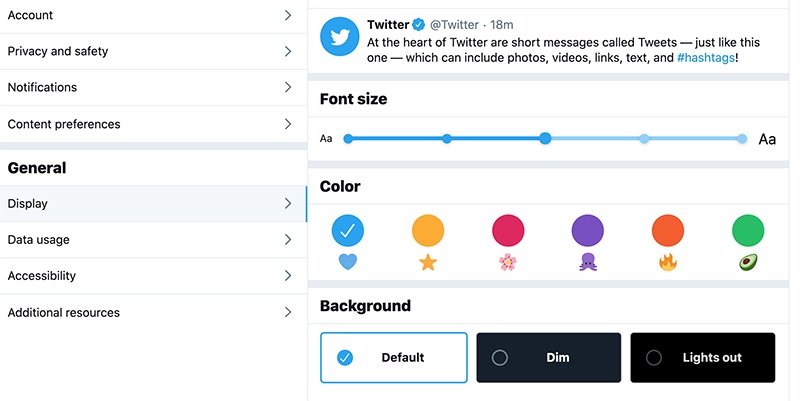Screen dimensions: 800x401
Task: Select the Lights out background
Action: click(x=702, y=357)
